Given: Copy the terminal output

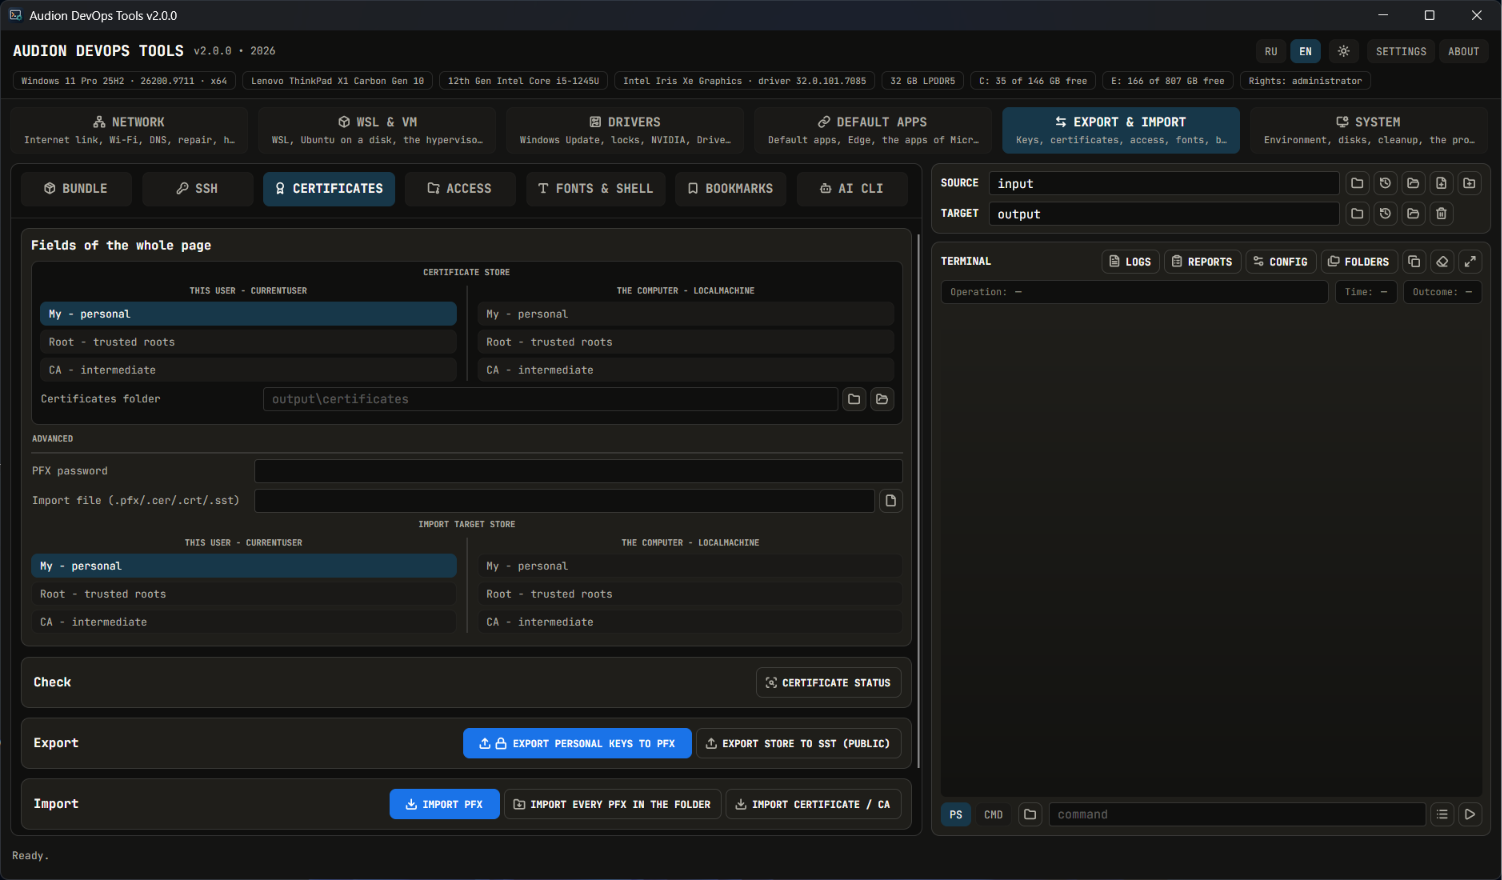Looking at the screenshot, I should 1414,261.
